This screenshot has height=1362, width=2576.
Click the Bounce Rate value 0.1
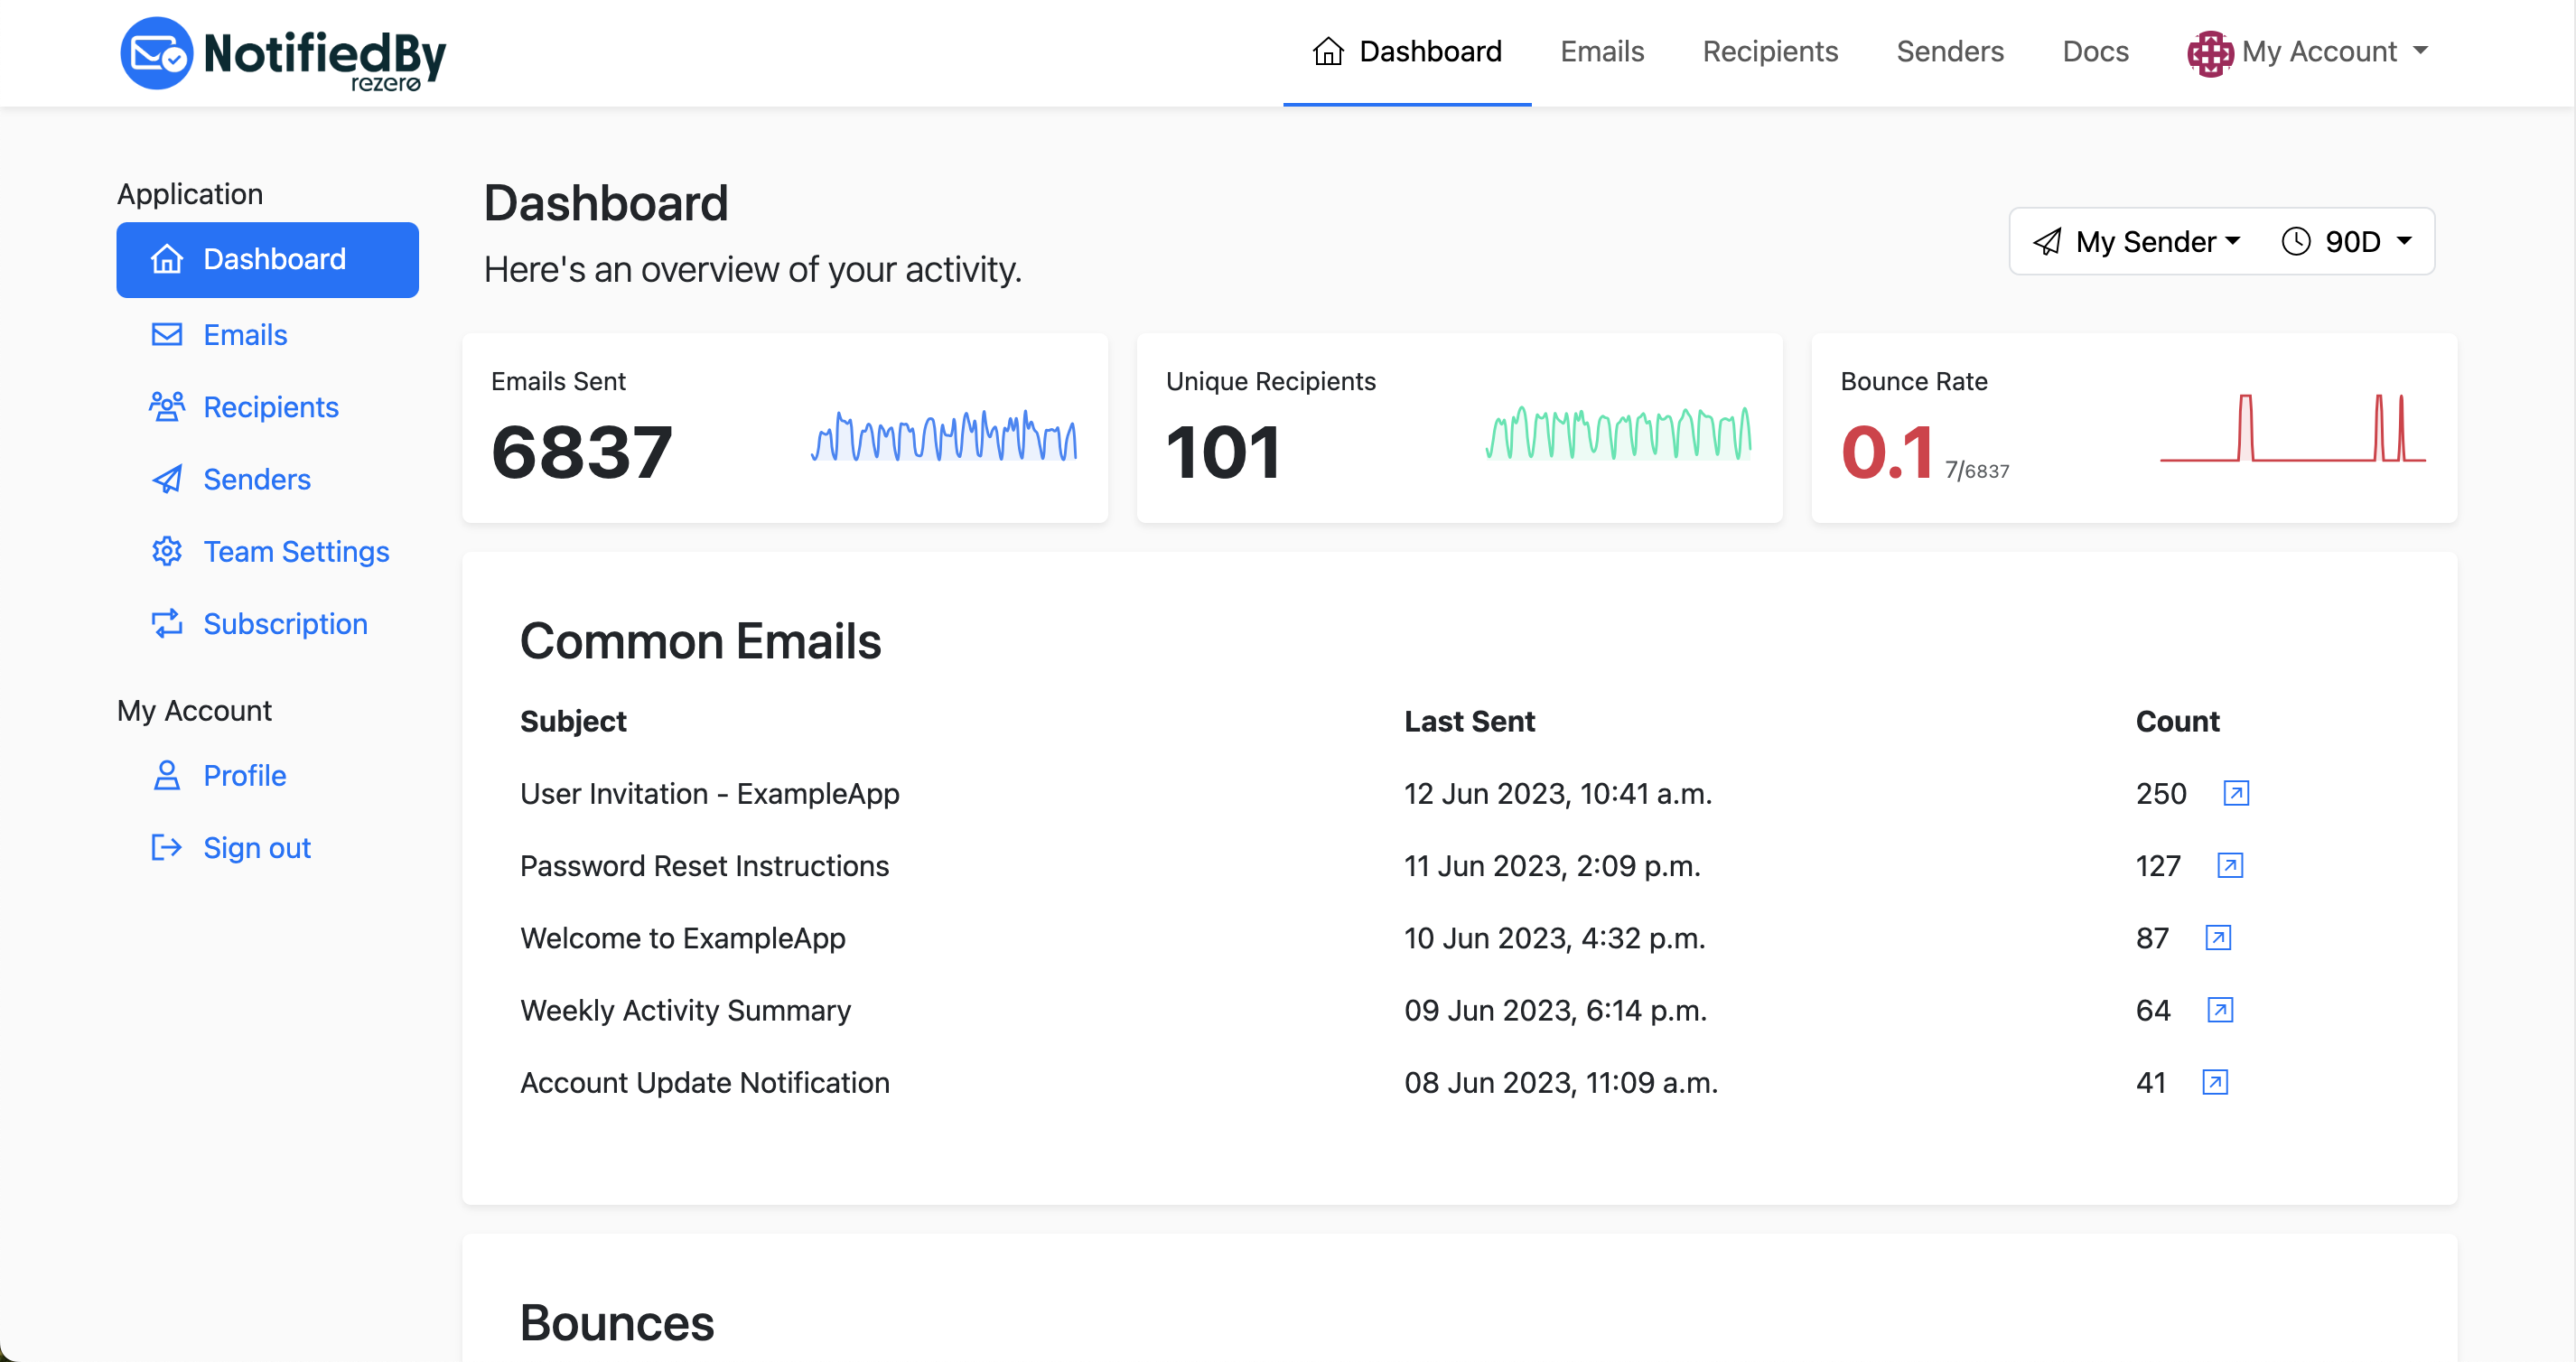(1887, 452)
